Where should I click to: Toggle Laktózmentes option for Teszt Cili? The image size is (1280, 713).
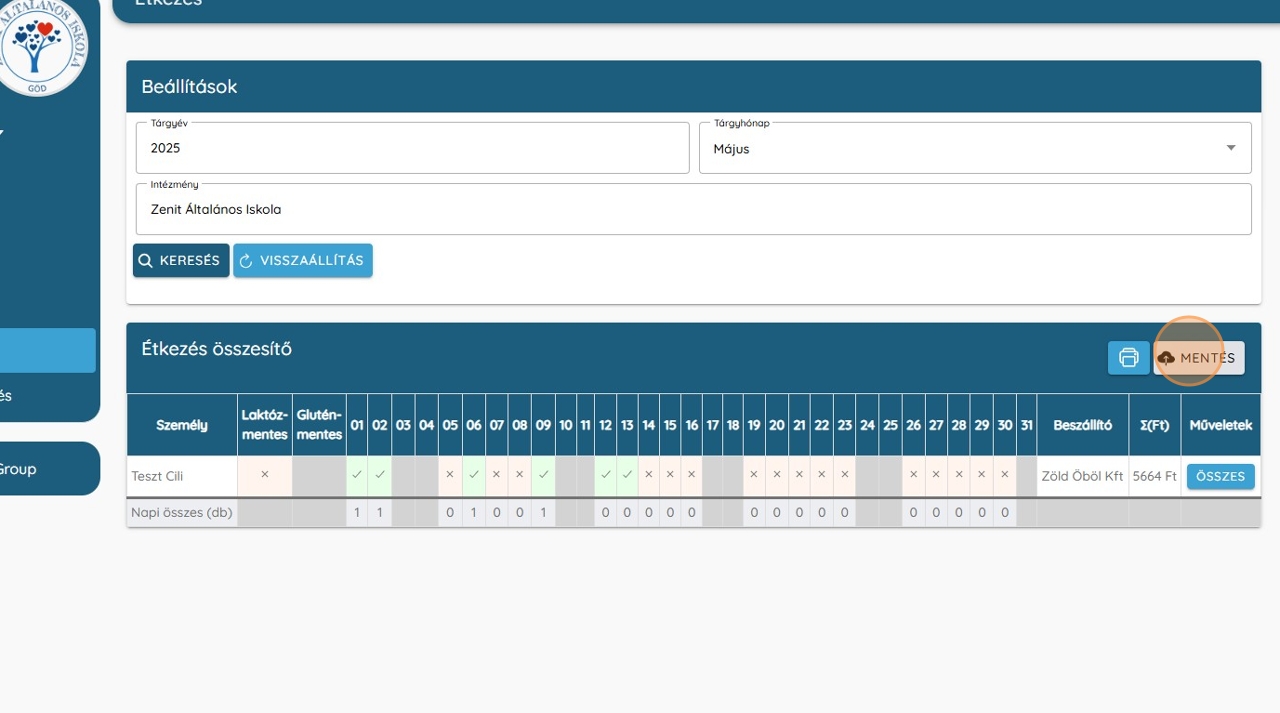tap(265, 475)
